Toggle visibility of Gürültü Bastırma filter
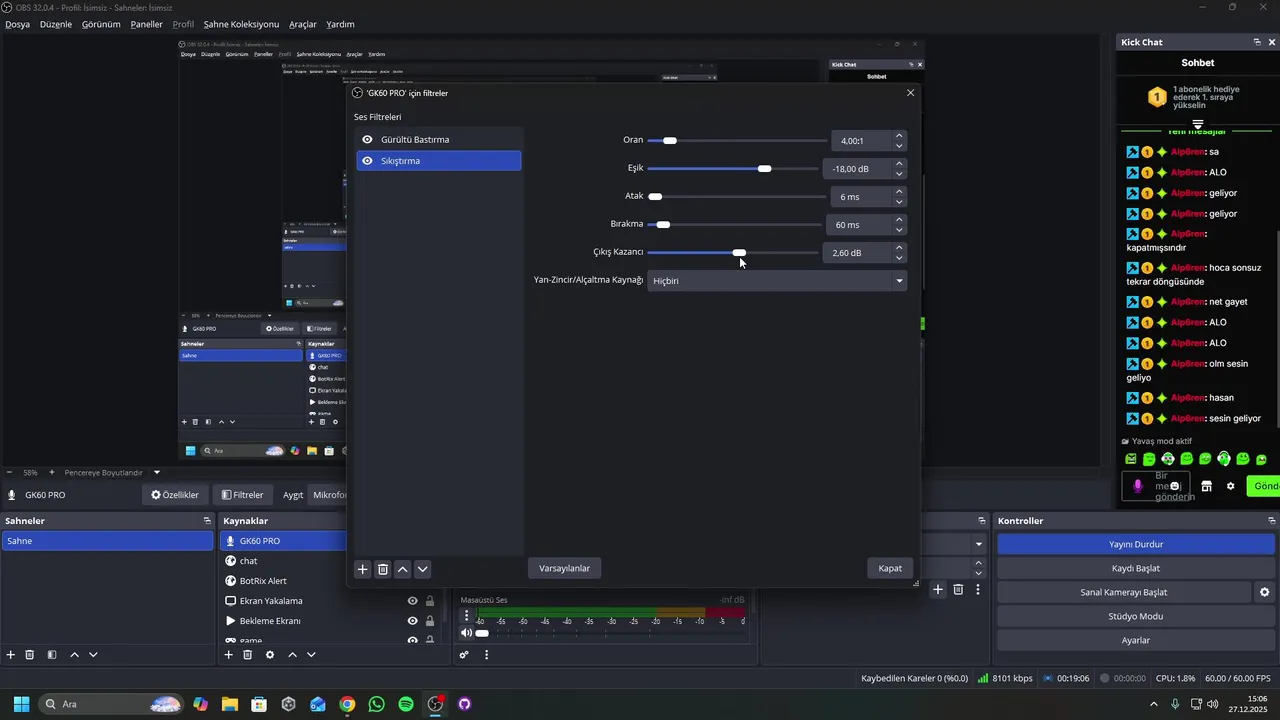This screenshot has height=720, width=1280. 367,140
